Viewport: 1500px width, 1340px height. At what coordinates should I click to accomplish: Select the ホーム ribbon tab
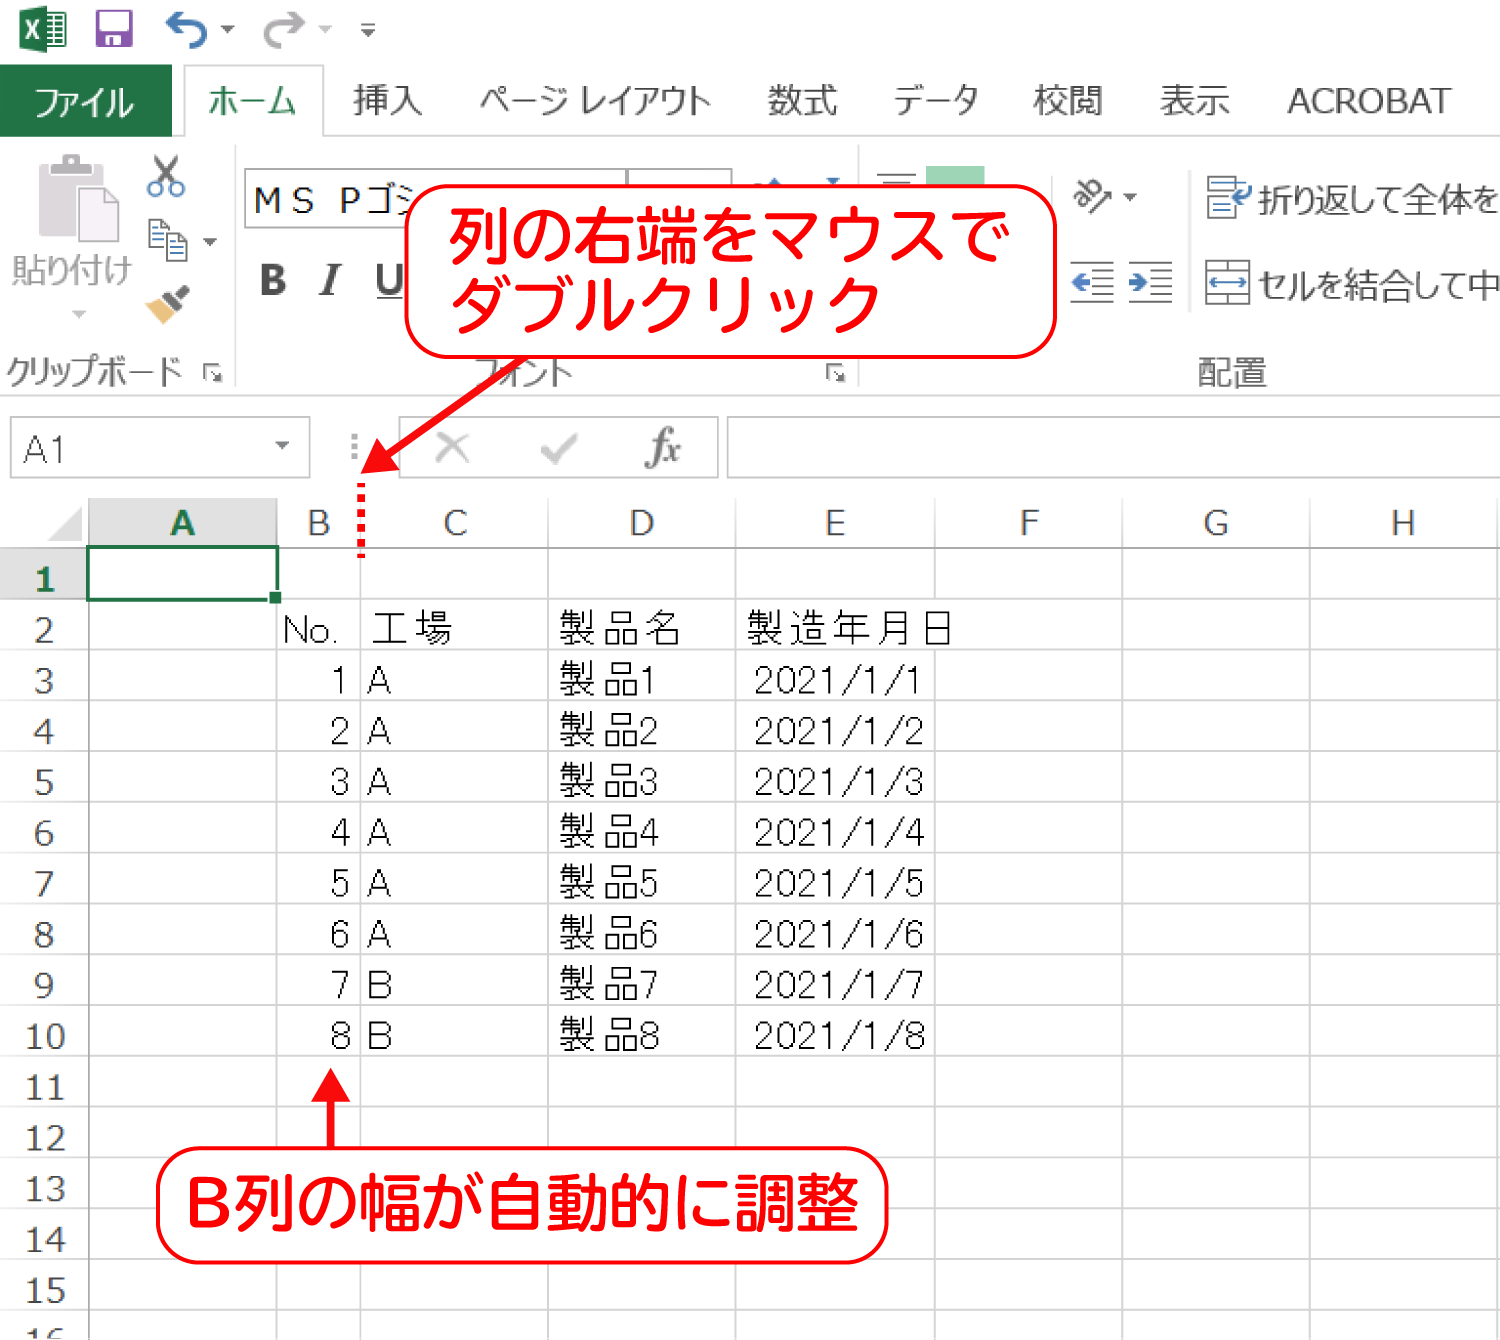[x=252, y=100]
